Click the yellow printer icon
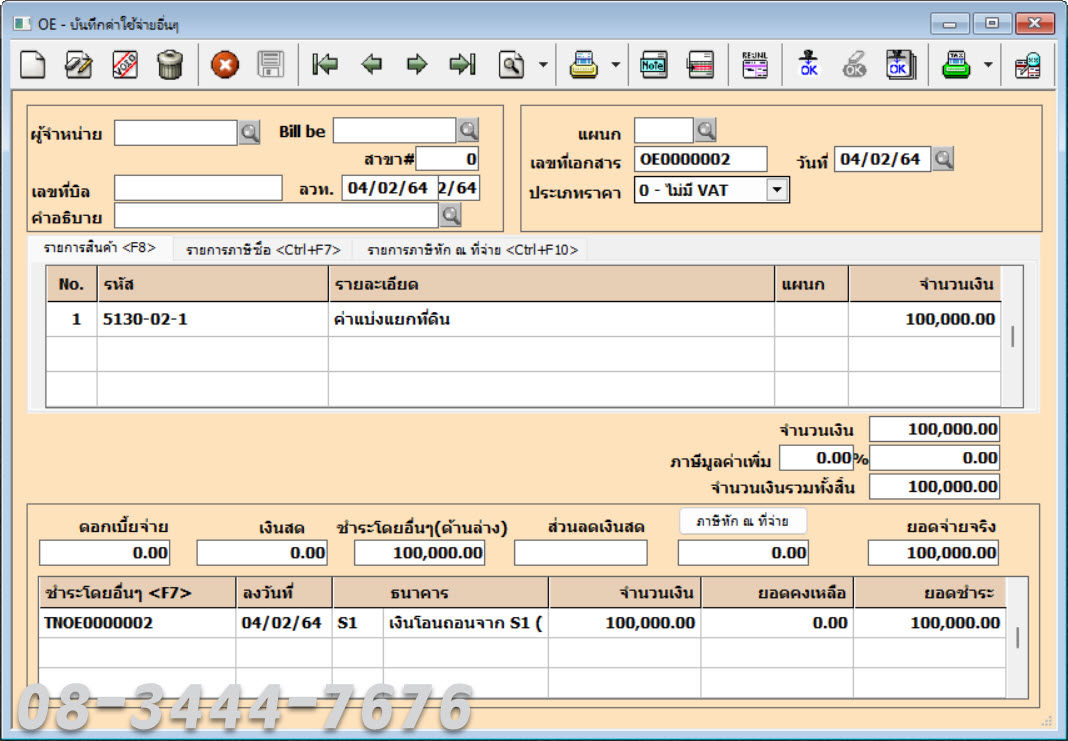The width and height of the screenshot is (1068, 741). pos(584,65)
